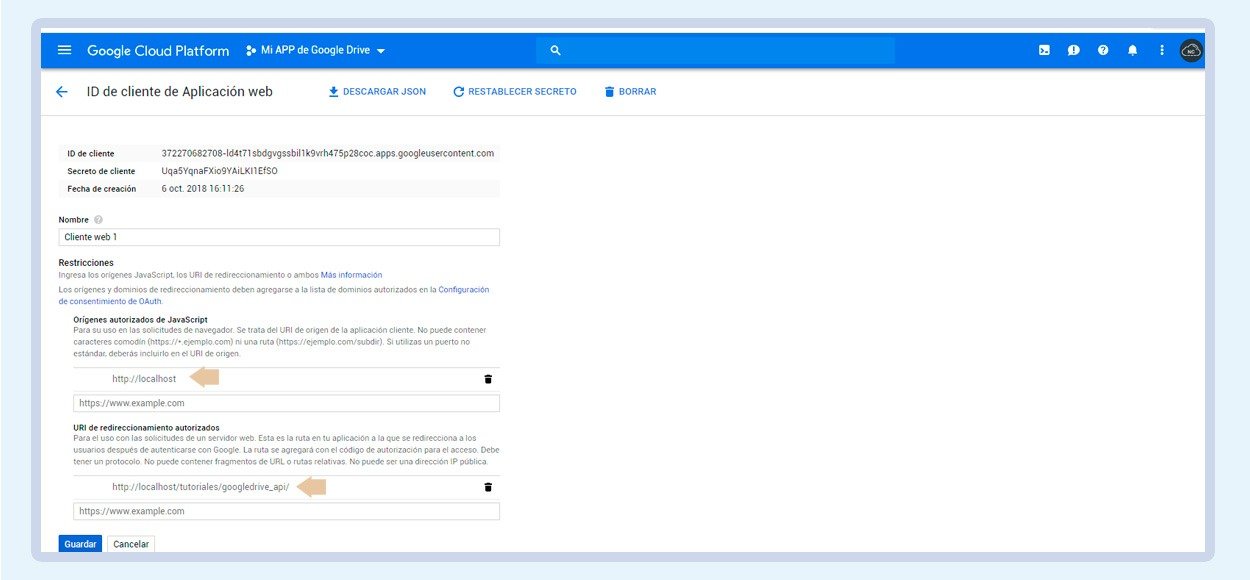Click the URI de redireccionamiento autorizados heading
This screenshot has width=1250, height=580.
tap(146, 427)
